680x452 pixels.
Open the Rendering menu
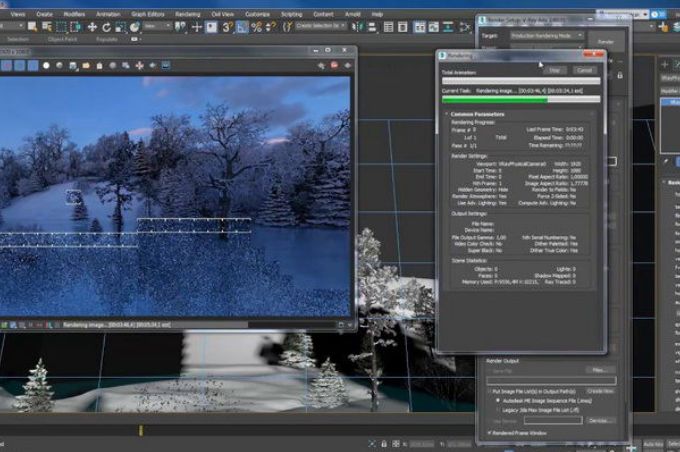pos(187,14)
